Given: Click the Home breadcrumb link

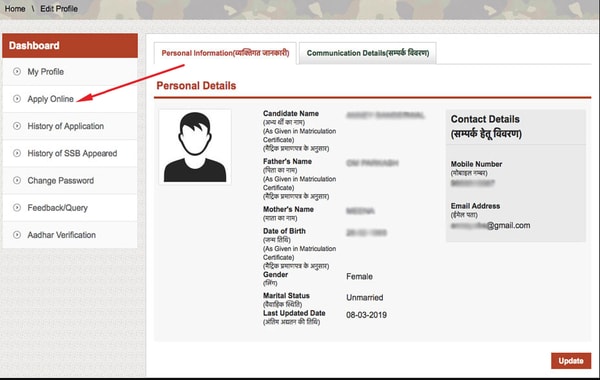Looking at the screenshot, I should point(15,8).
